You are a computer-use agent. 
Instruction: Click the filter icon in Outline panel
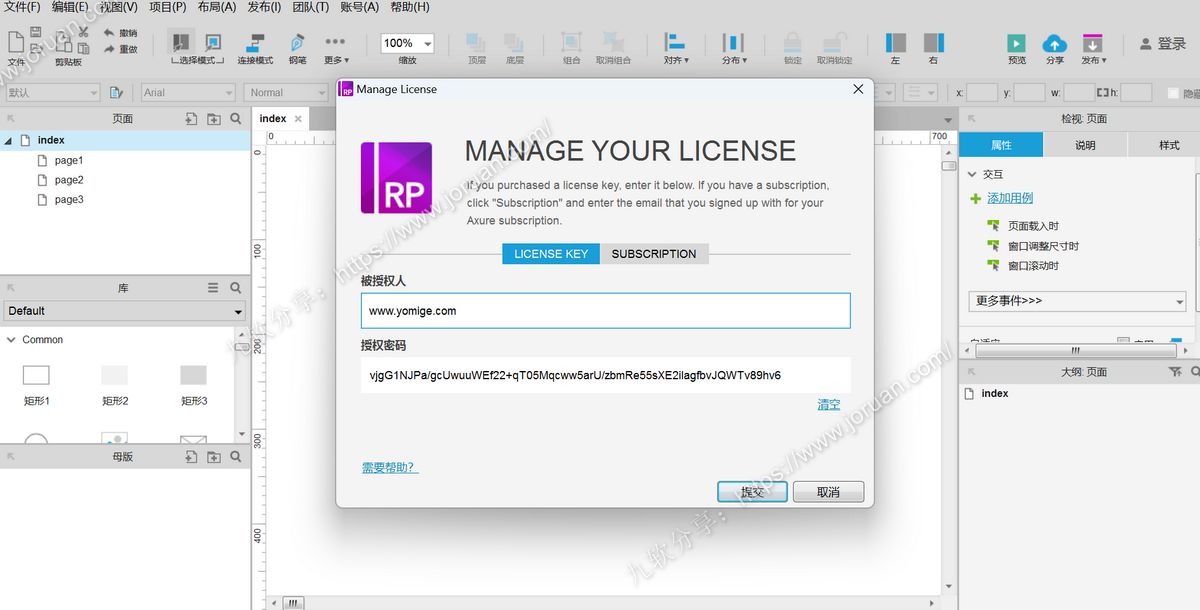click(x=1175, y=372)
